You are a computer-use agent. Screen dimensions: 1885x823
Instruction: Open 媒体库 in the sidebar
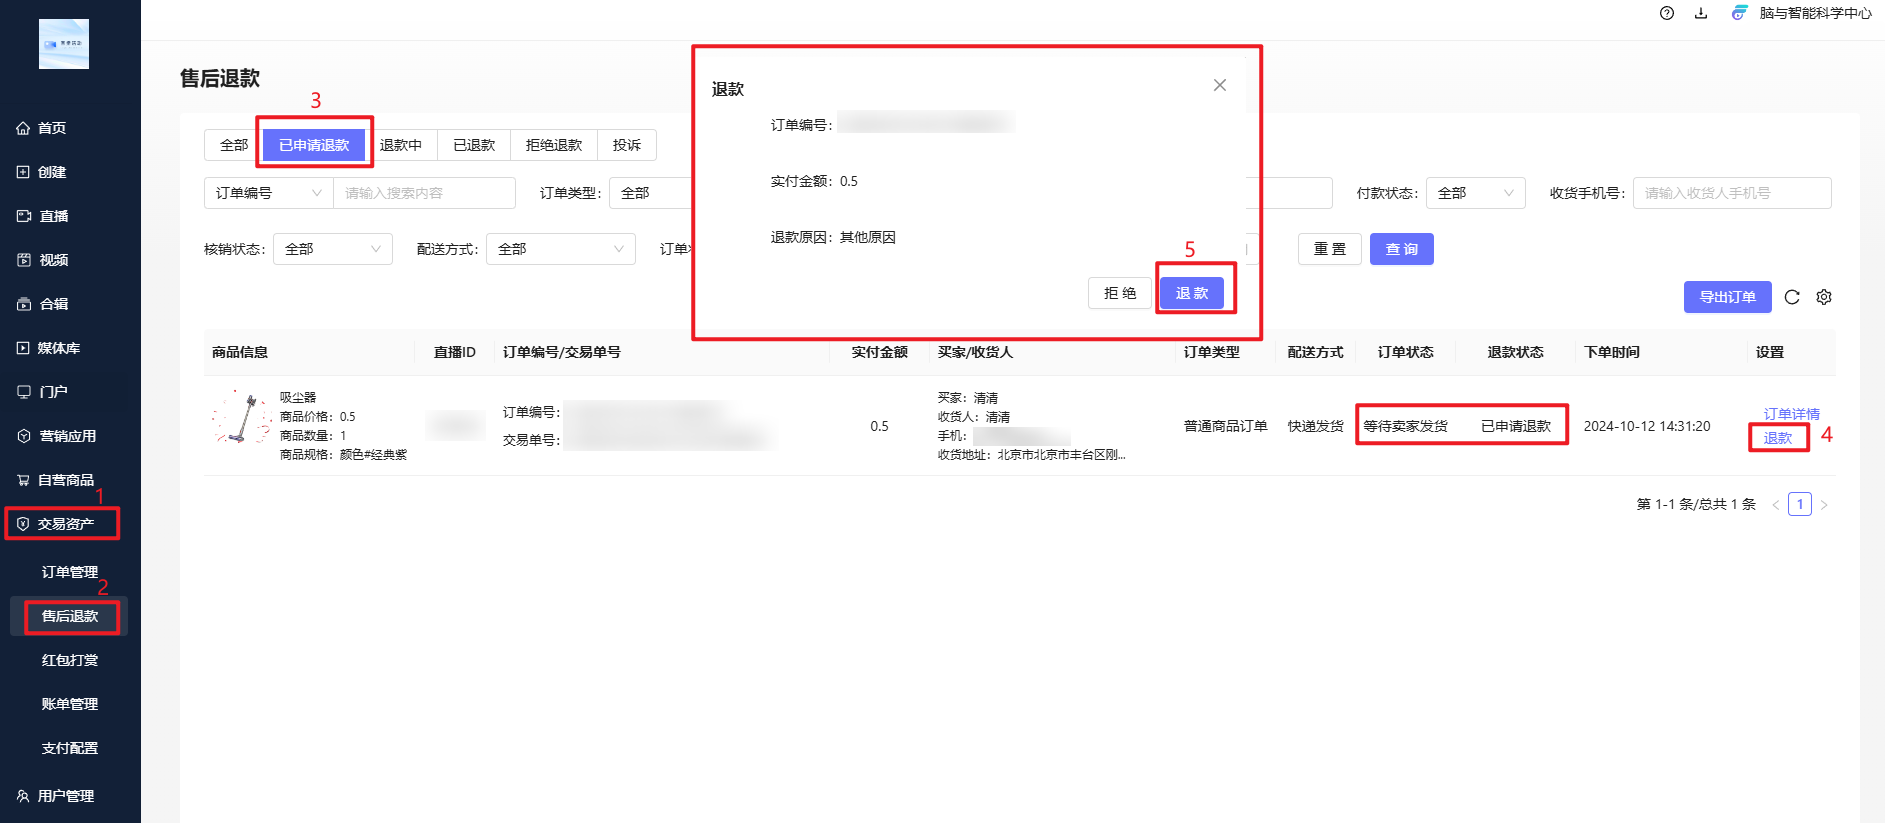pos(58,348)
